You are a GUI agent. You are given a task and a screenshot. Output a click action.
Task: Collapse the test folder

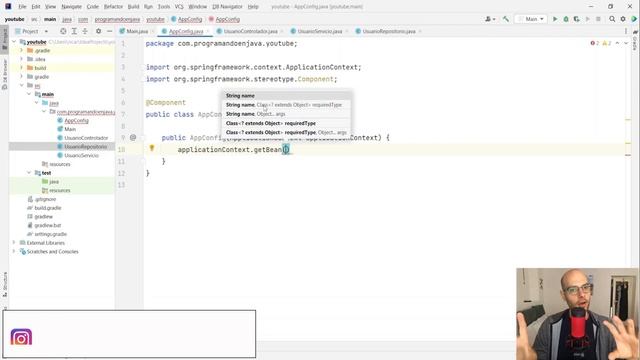point(29,173)
